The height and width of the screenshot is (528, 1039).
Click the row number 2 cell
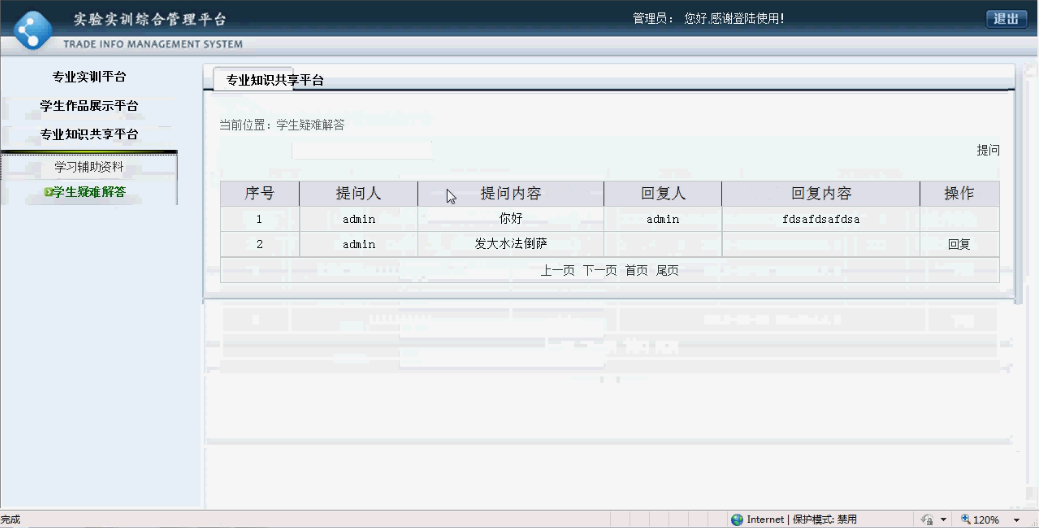click(x=259, y=244)
